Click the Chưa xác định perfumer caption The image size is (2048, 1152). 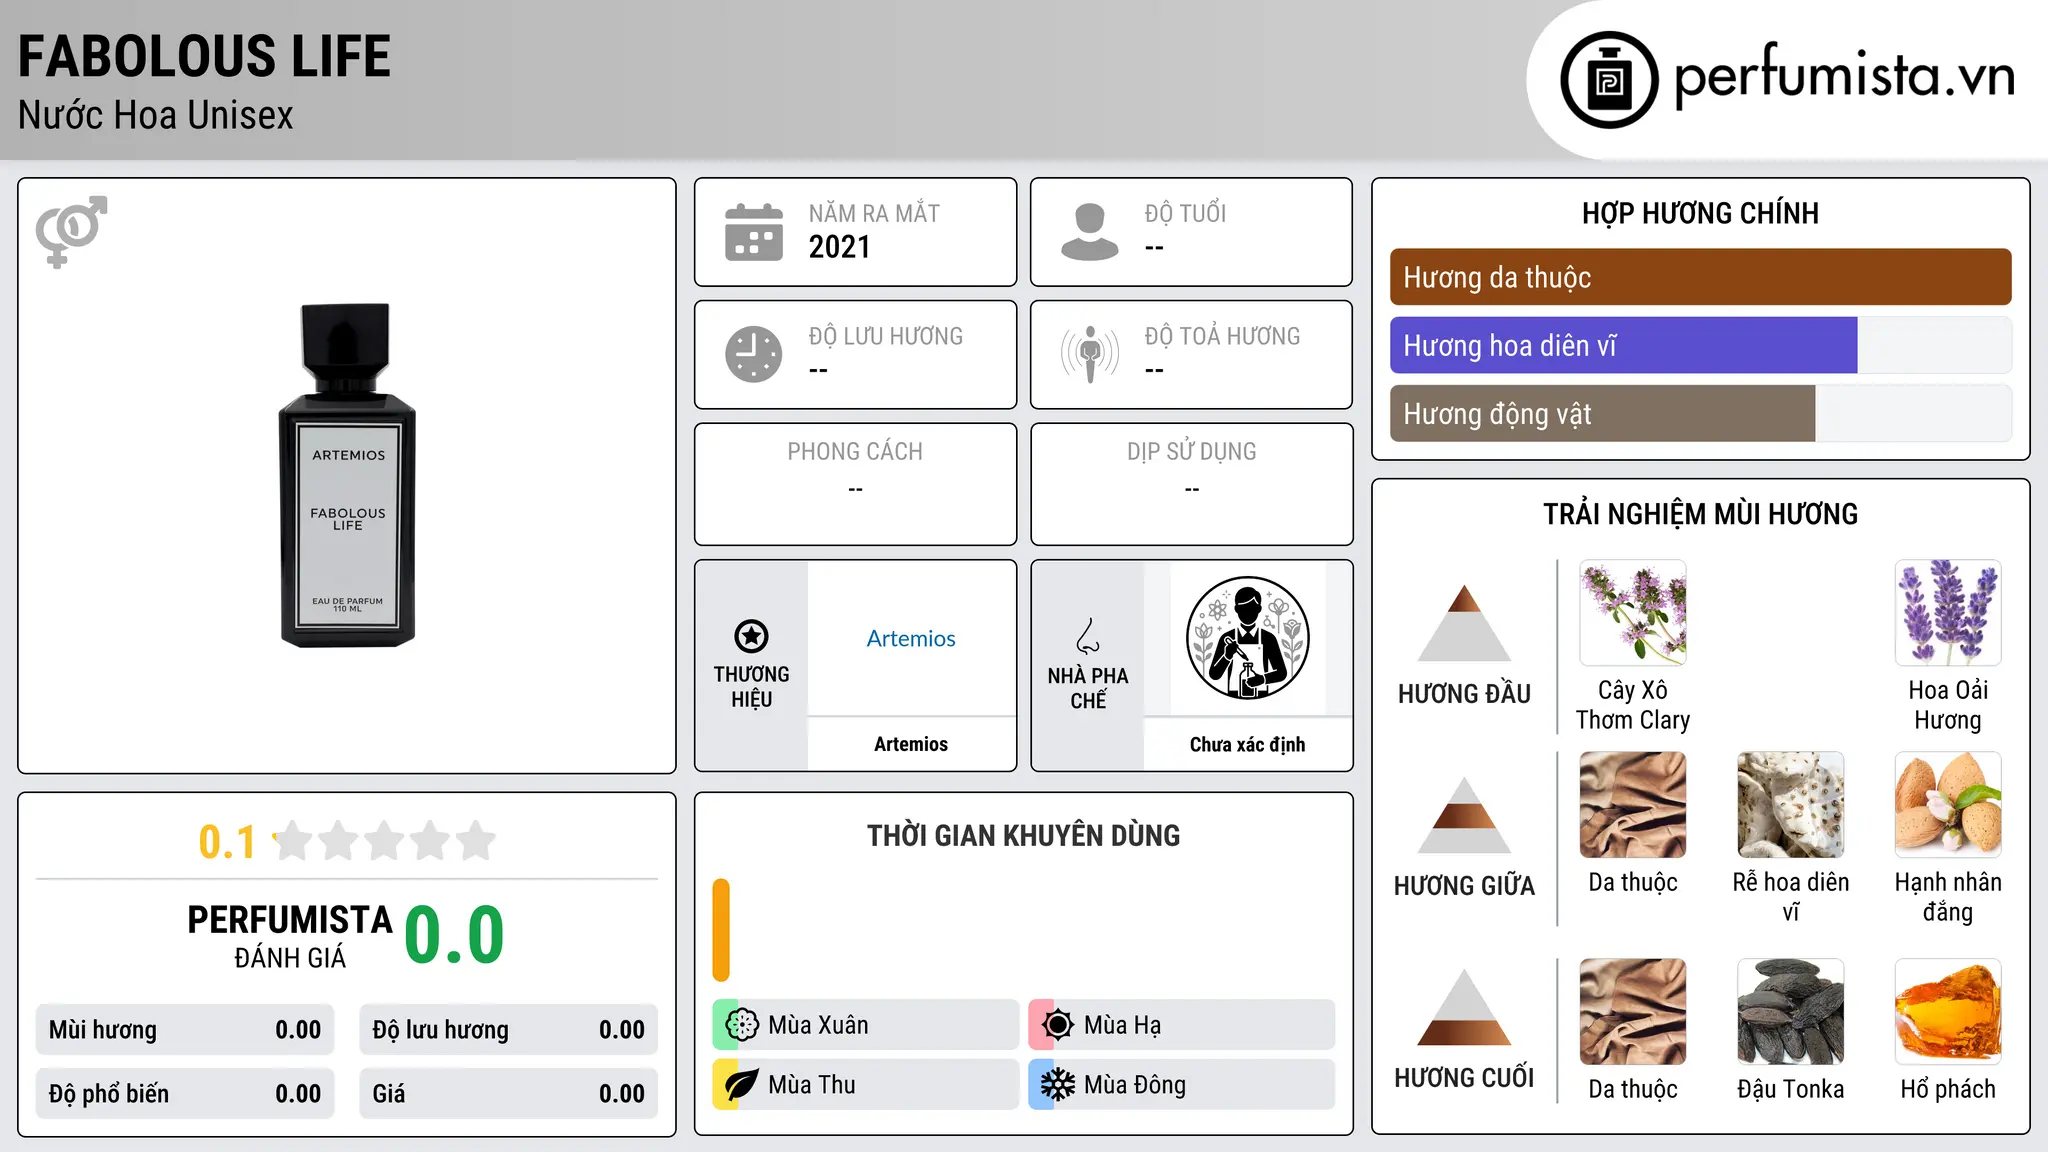coord(1247,744)
